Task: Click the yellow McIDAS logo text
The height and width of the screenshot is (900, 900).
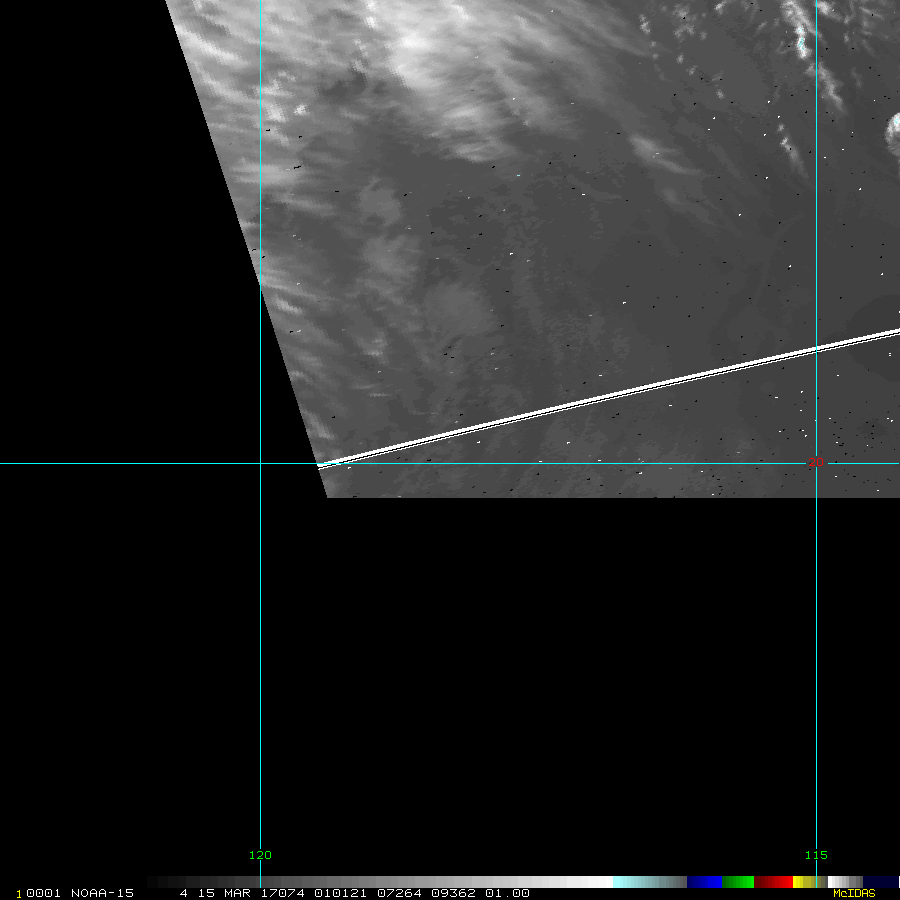Action: pyautogui.click(x=853, y=893)
